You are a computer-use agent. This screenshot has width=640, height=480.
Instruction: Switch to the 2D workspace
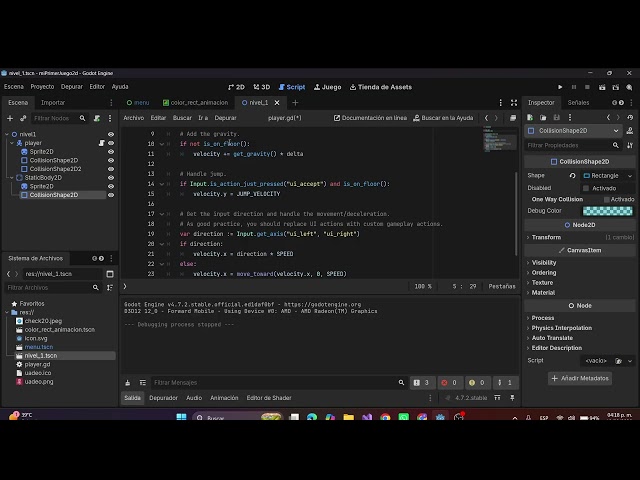(x=236, y=87)
